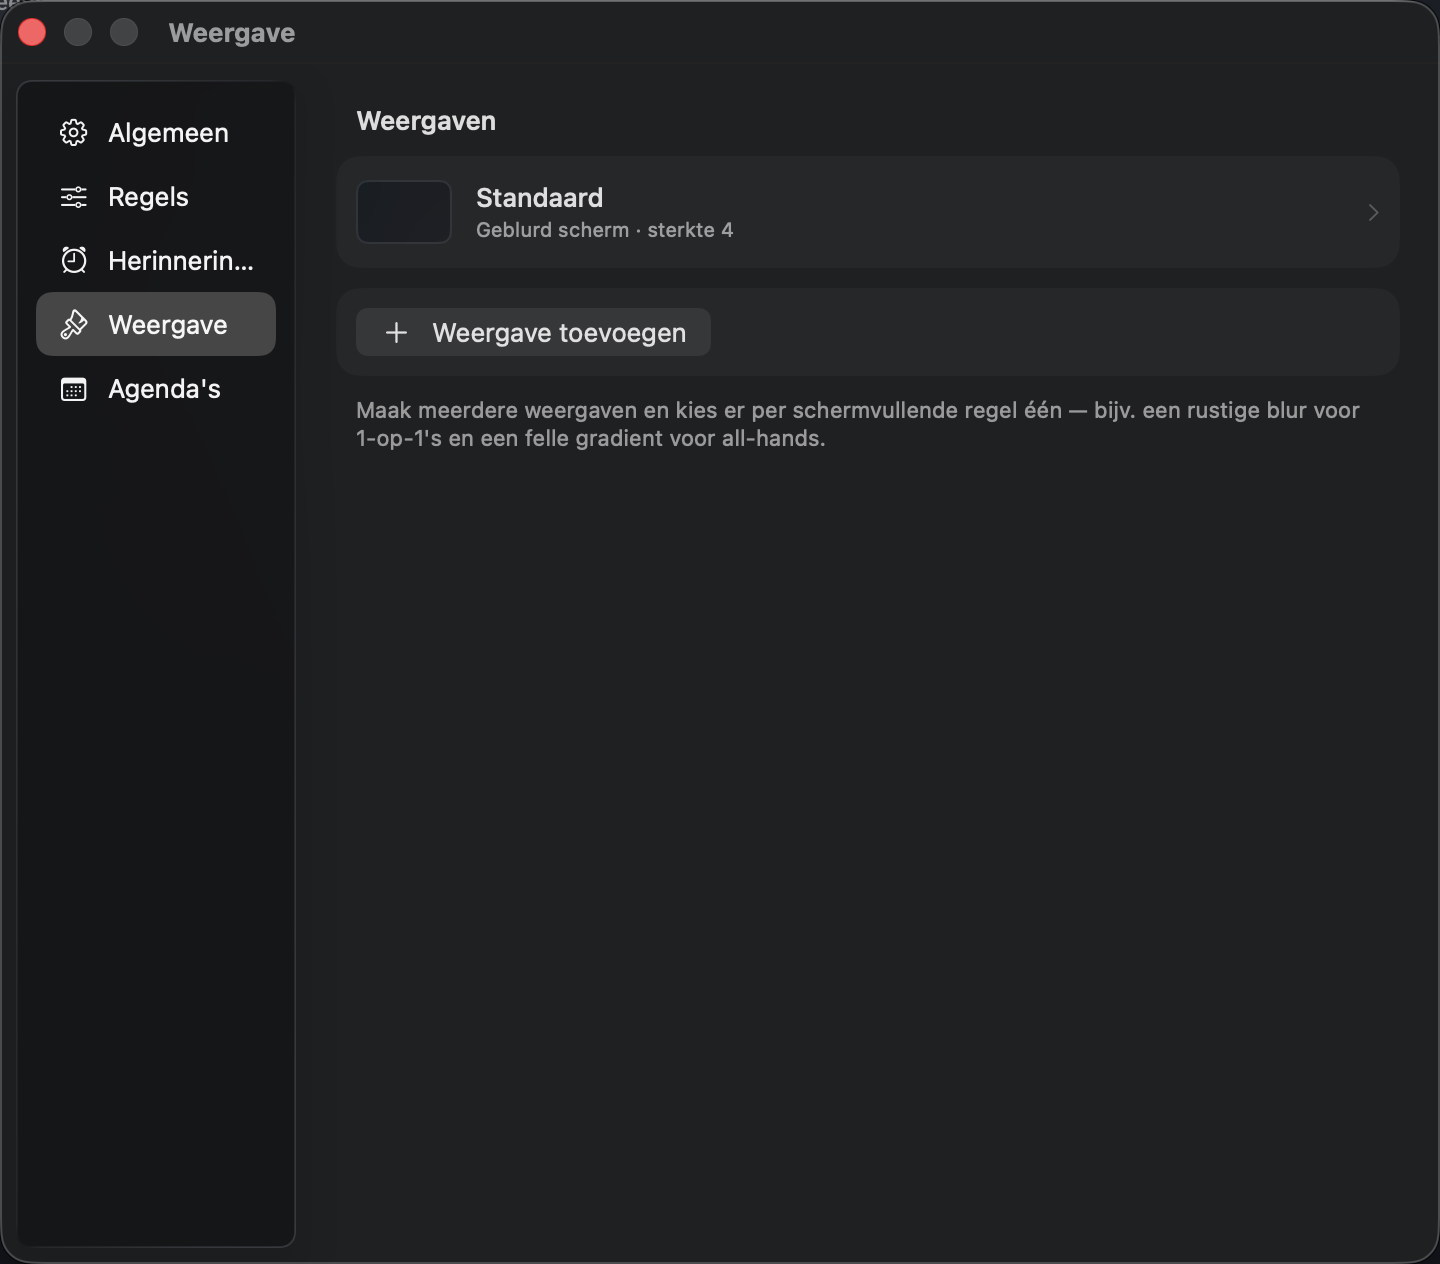Click the paintbrush icon beside Weergave

click(74, 325)
